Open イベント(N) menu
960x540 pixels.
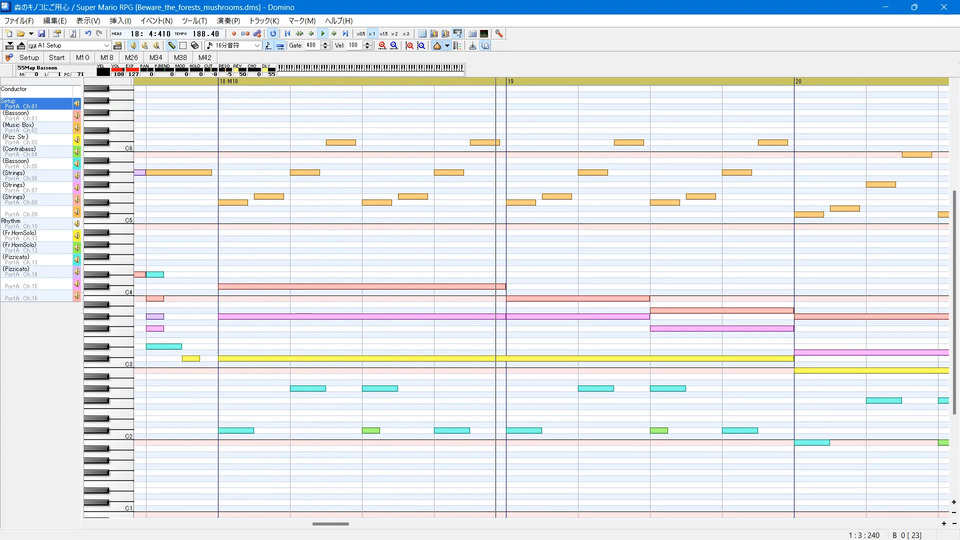(156, 20)
